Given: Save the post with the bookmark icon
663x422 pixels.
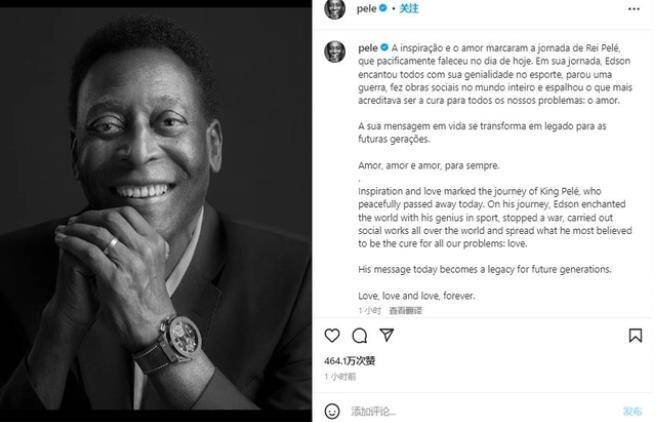Looking at the screenshot, I should pos(635,336).
